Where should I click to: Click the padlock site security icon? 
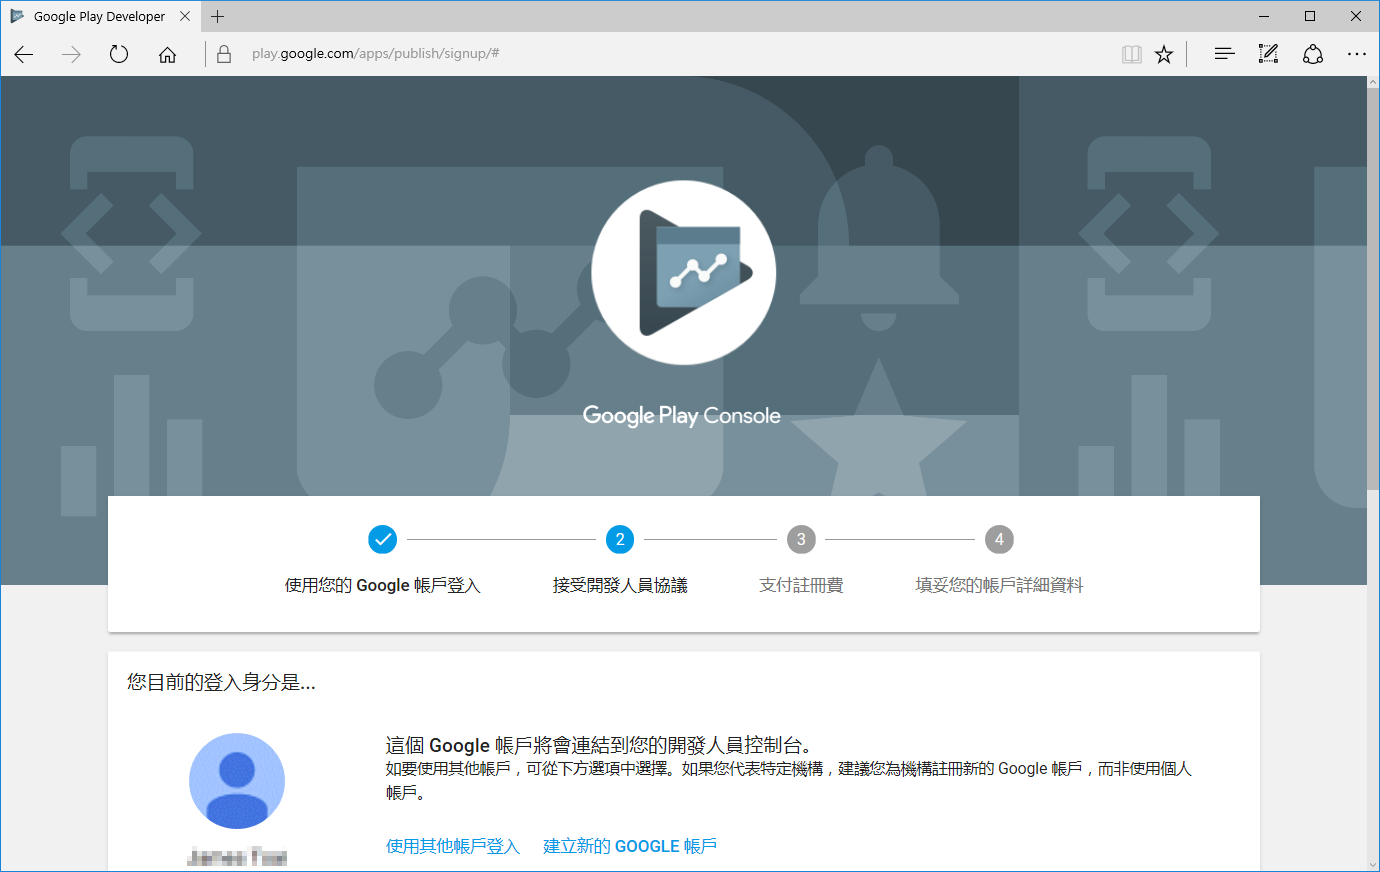click(x=224, y=54)
